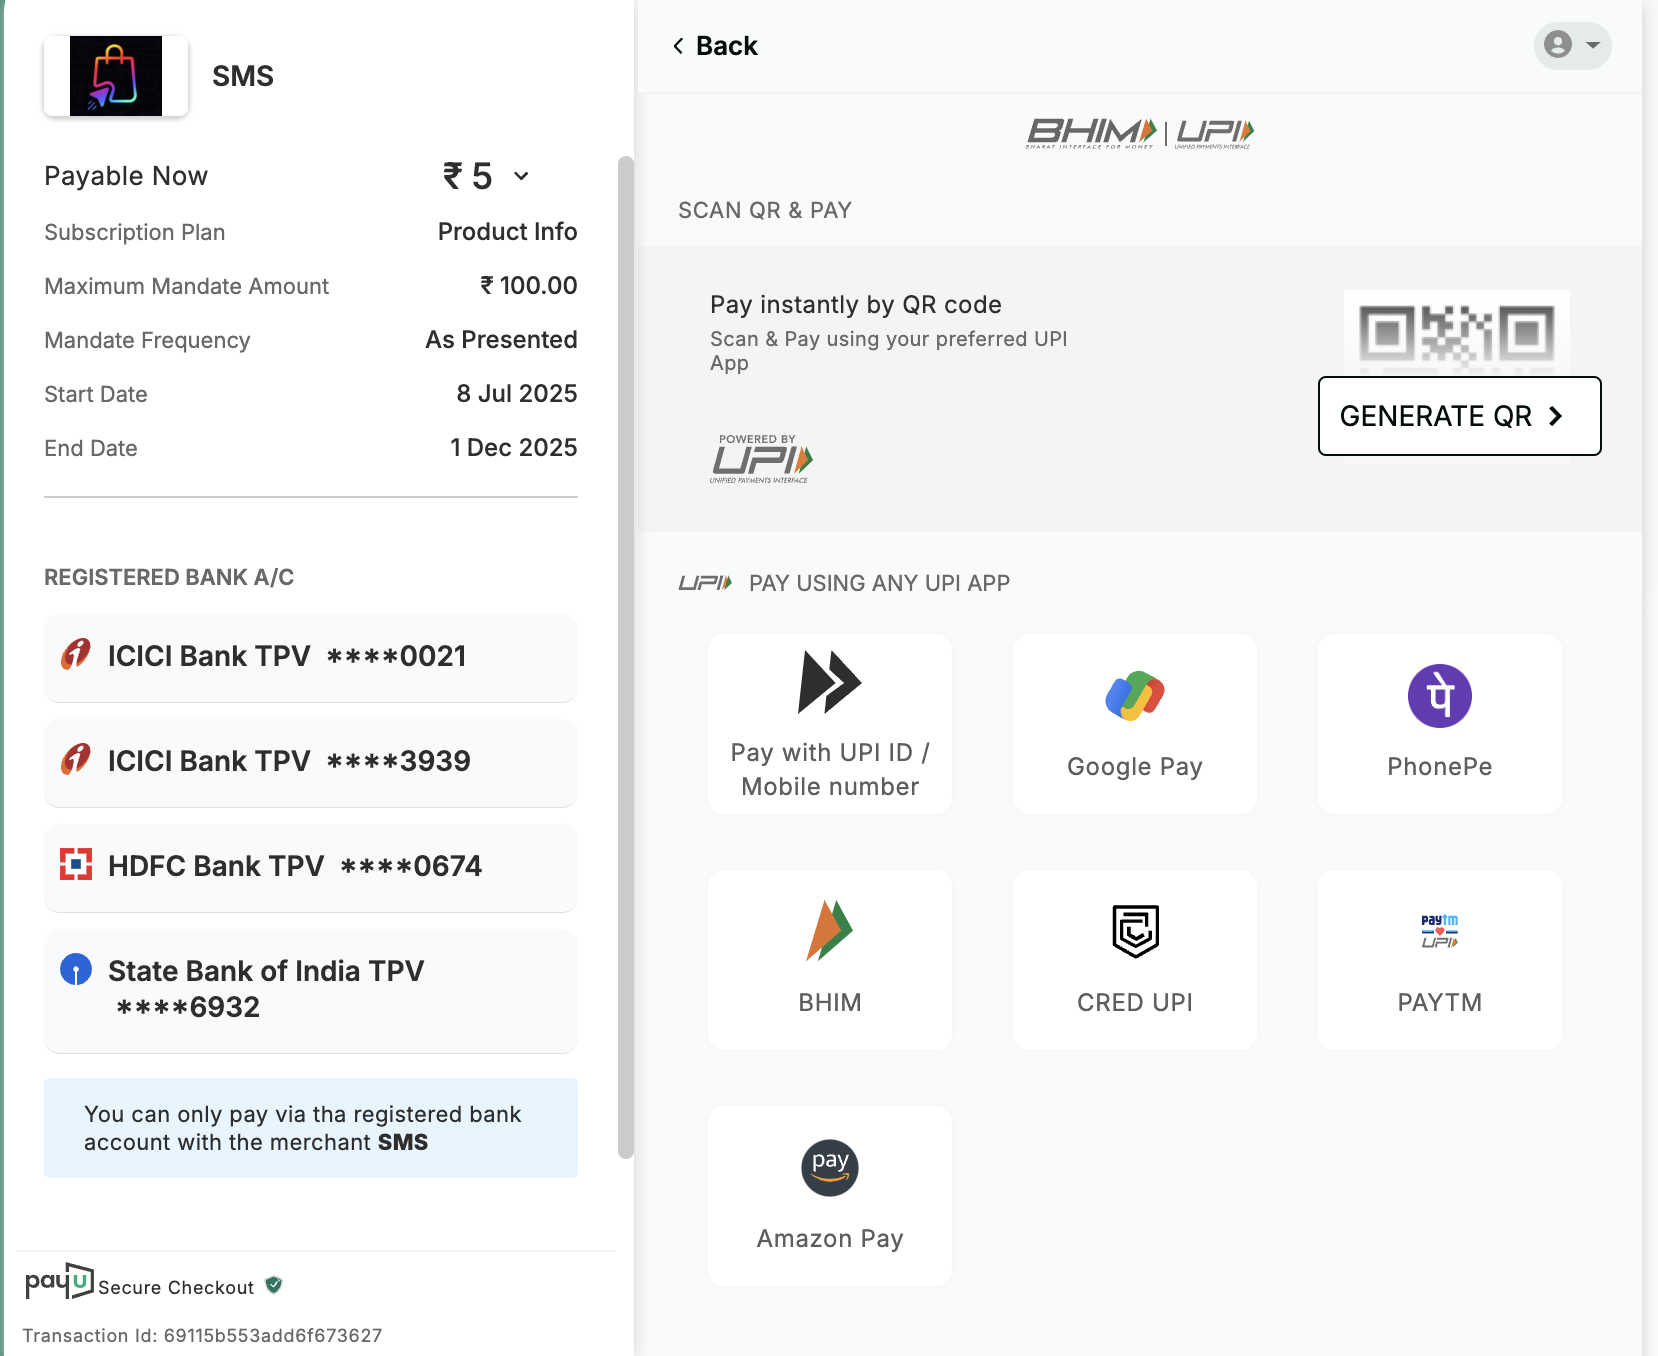Click the HDFC Bank logo icon

76,864
